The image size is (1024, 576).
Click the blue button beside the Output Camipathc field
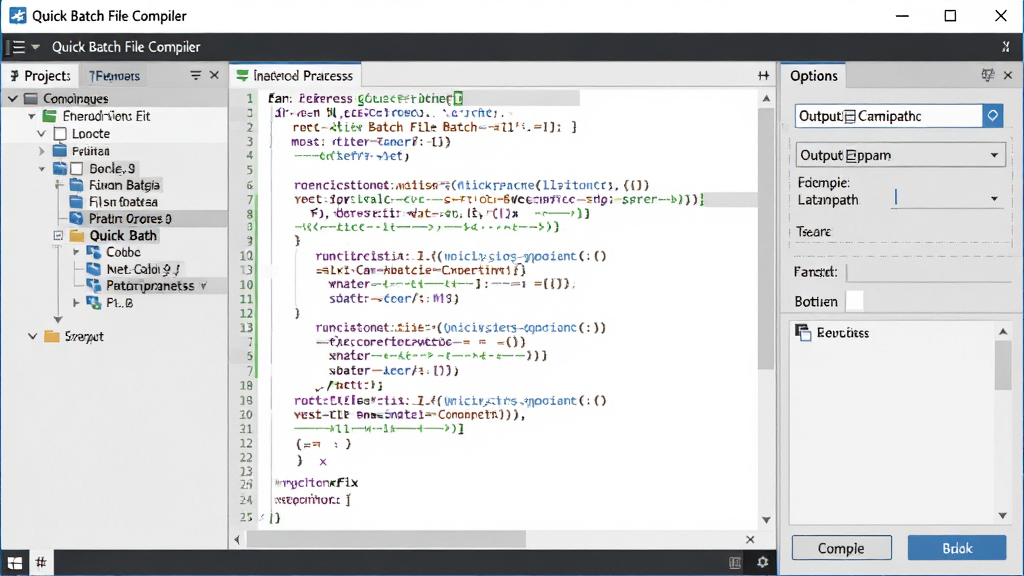pos(993,116)
